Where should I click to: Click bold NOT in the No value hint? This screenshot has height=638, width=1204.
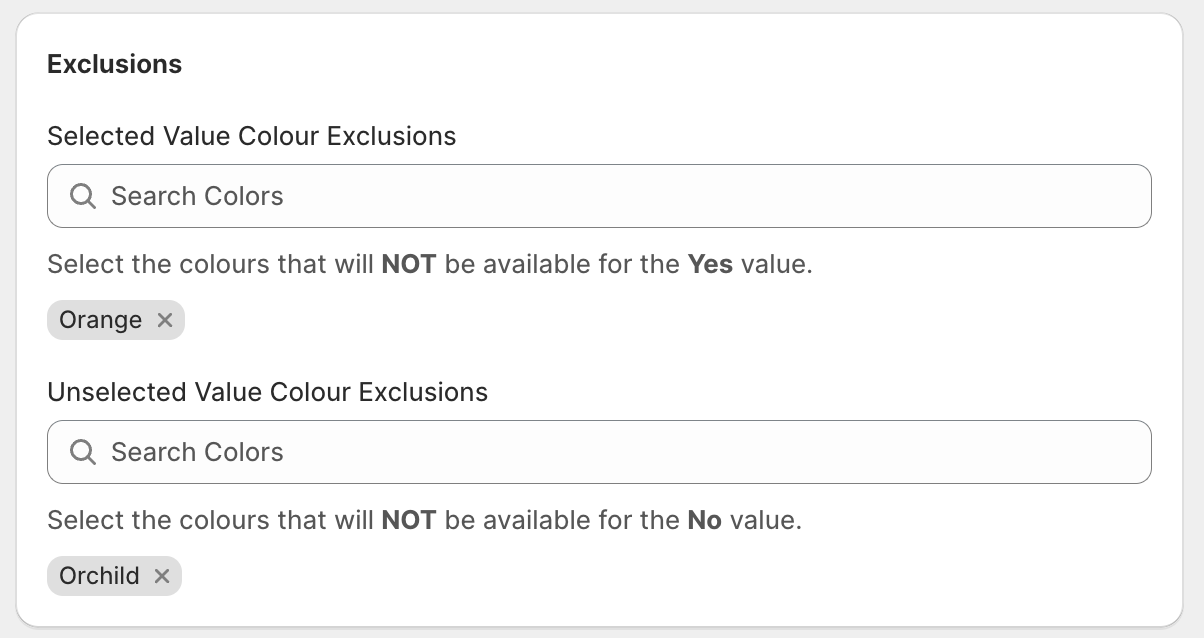[x=408, y=521]
